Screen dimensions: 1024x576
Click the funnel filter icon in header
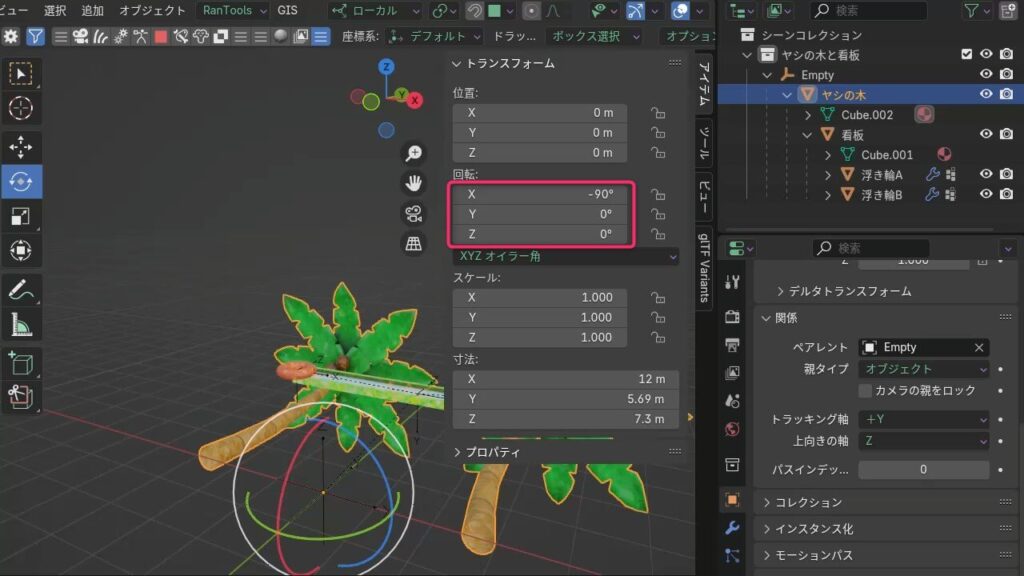35,37
